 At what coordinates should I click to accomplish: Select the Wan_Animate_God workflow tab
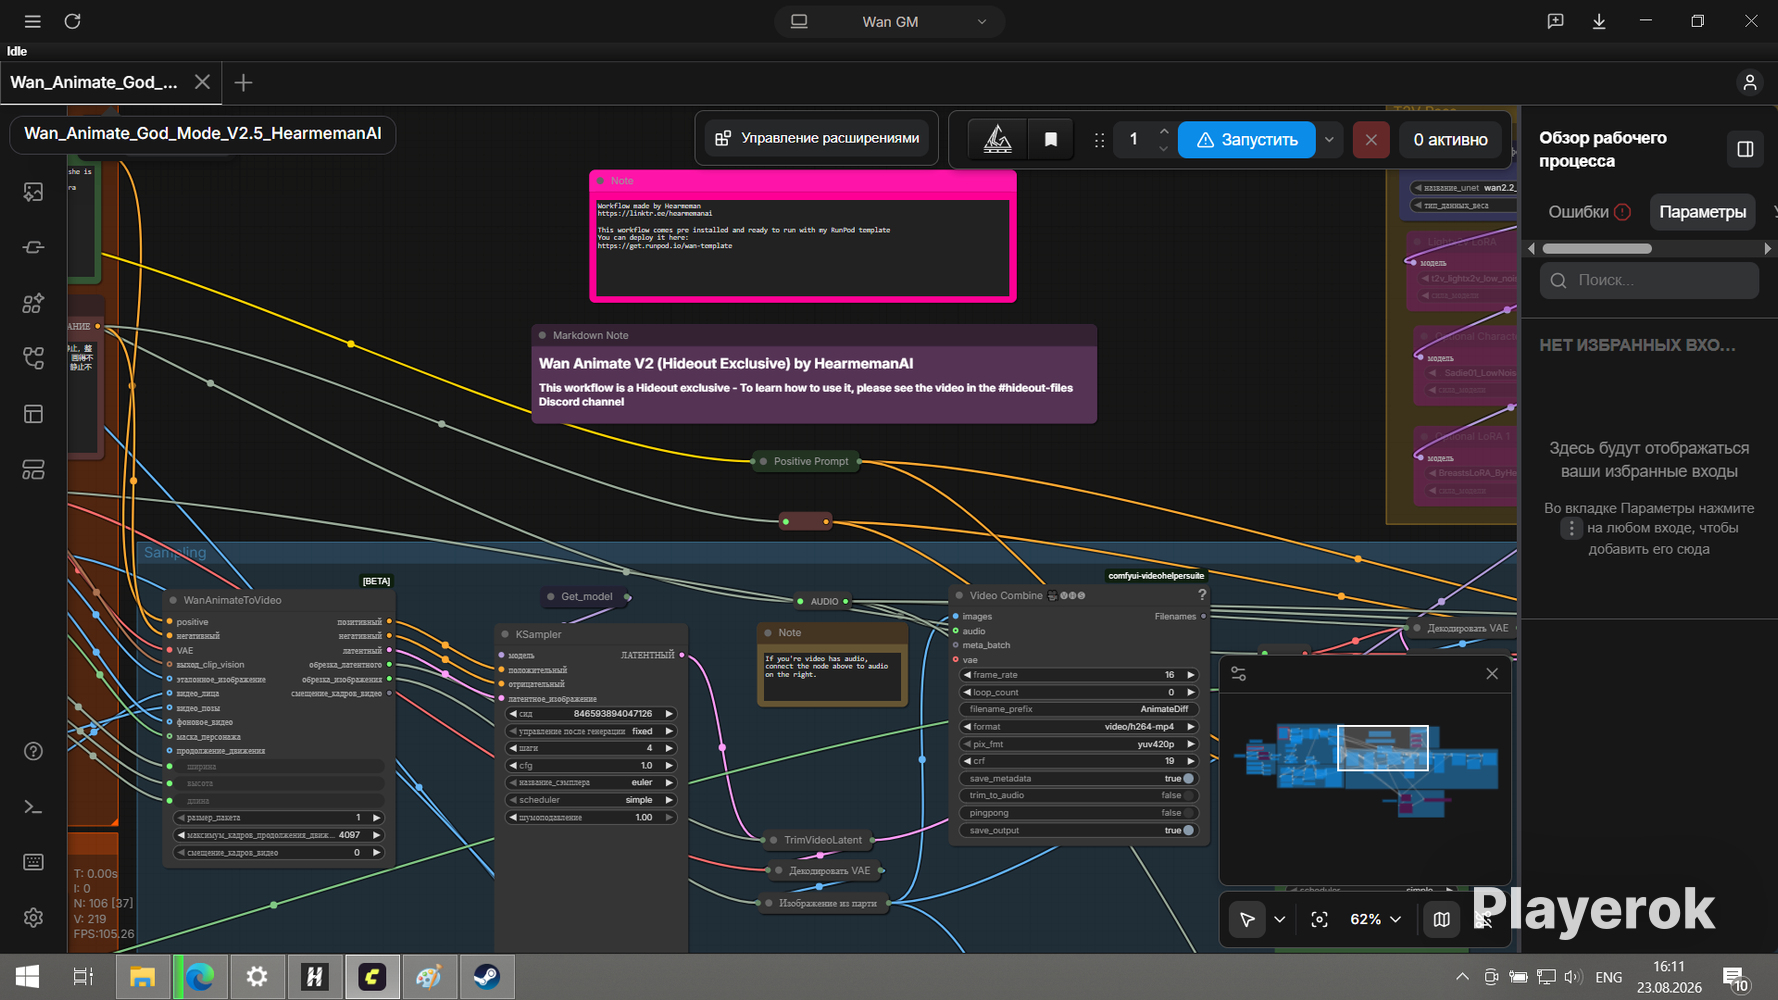94,82
